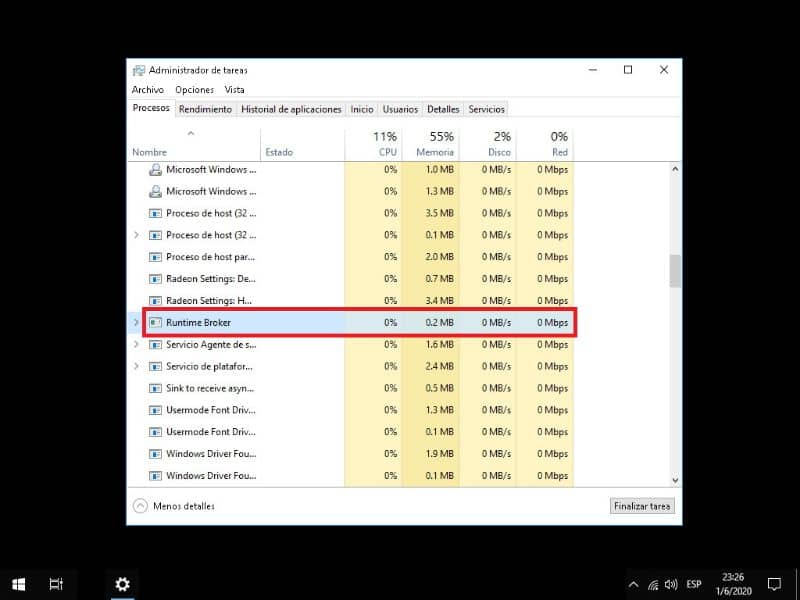Select the Procesos tab
This screenshot has height=600, width=800.
(151, 108)
